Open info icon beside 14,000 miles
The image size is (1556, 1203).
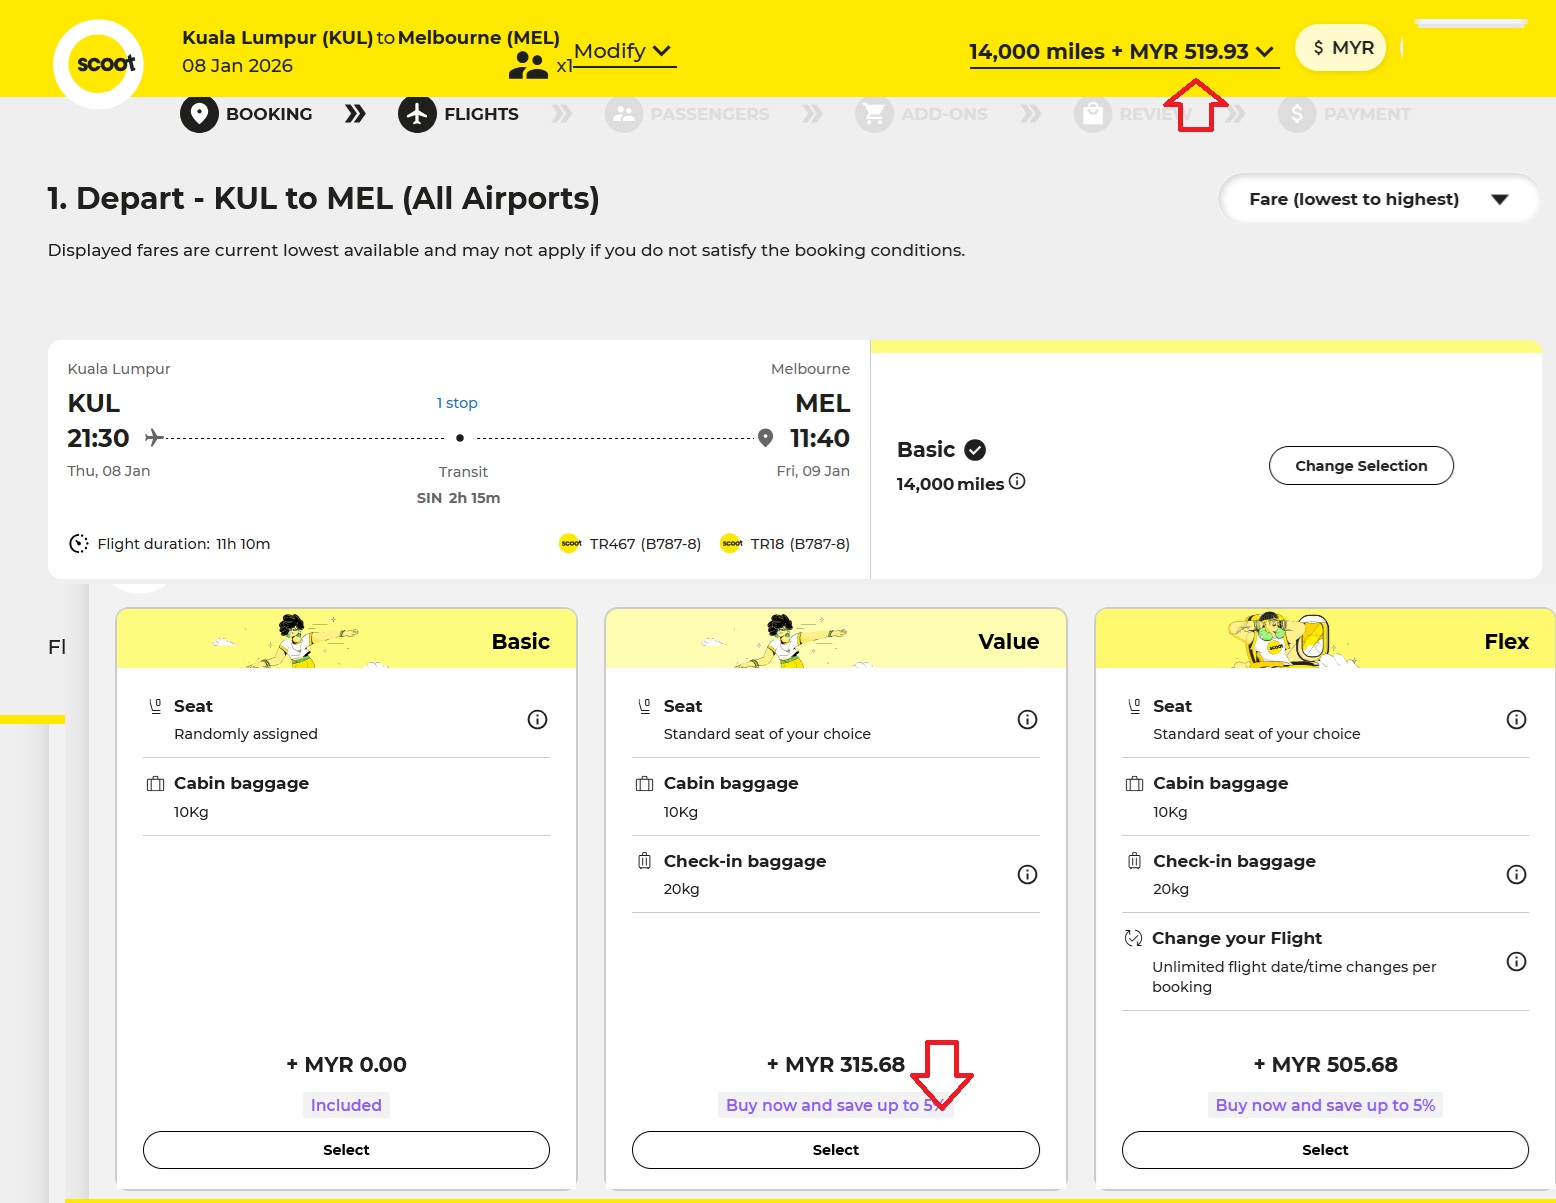pyautogui.click(x=1017, y=481)
